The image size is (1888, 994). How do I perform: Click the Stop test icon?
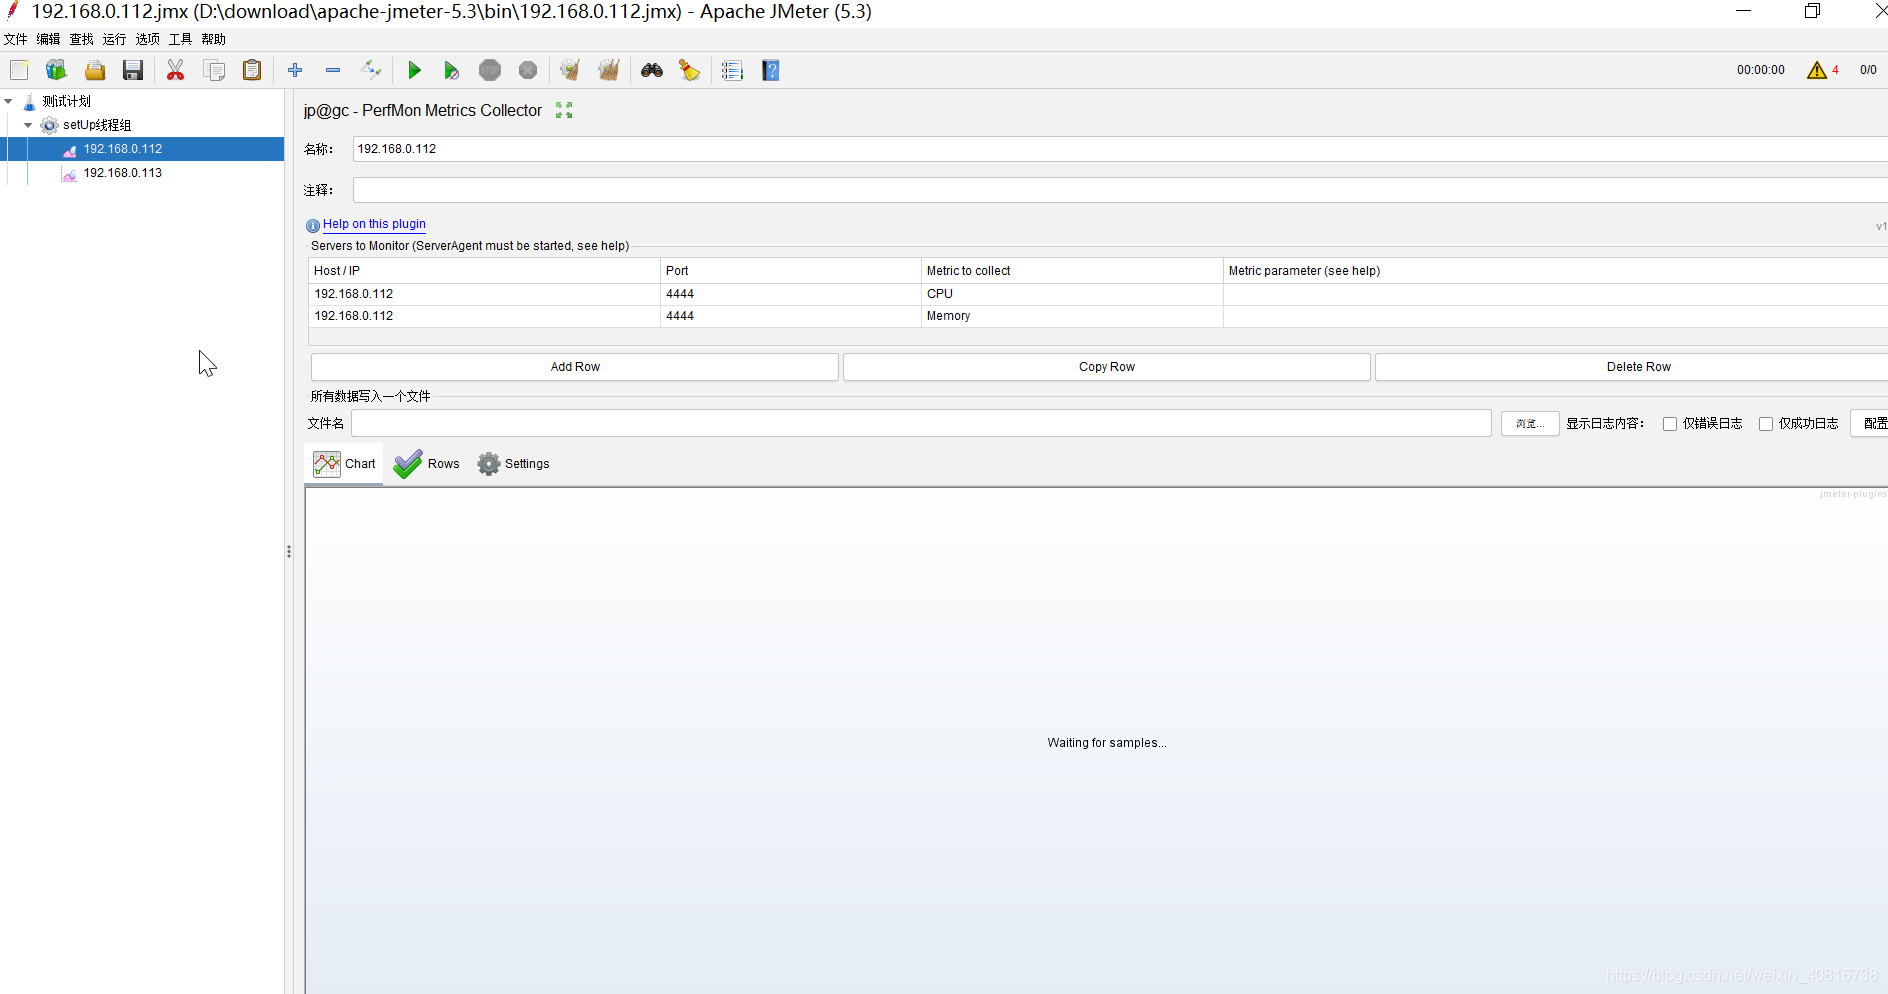click(490, 70)
